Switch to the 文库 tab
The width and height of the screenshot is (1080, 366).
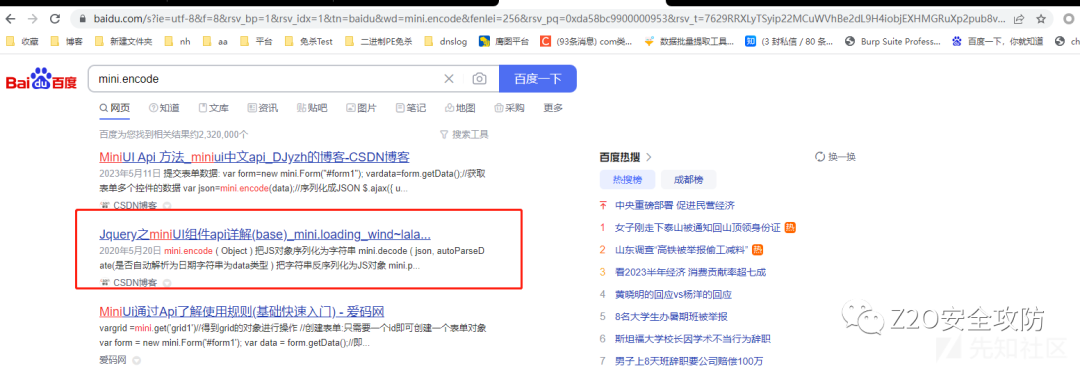coord(214,108)
